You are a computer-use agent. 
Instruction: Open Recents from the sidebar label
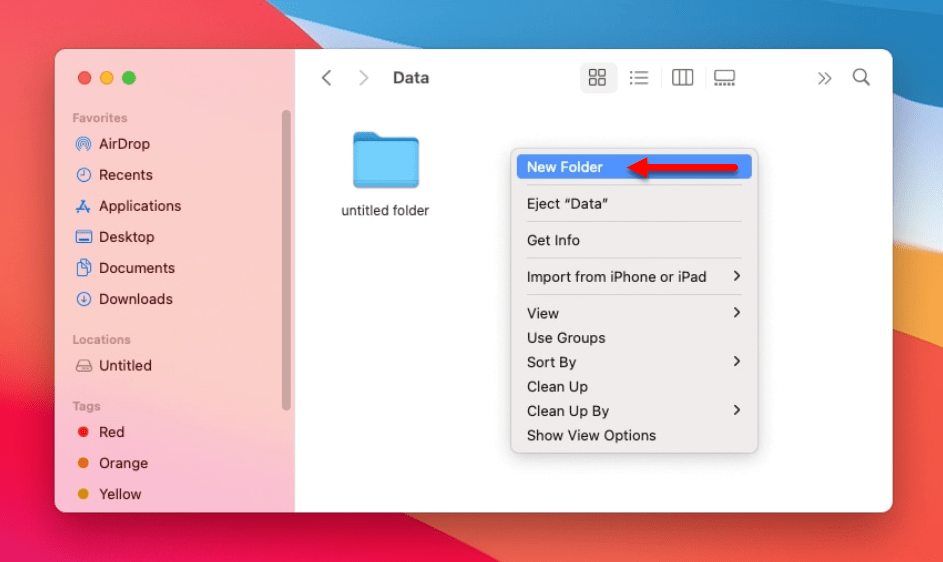coord(126,174)
